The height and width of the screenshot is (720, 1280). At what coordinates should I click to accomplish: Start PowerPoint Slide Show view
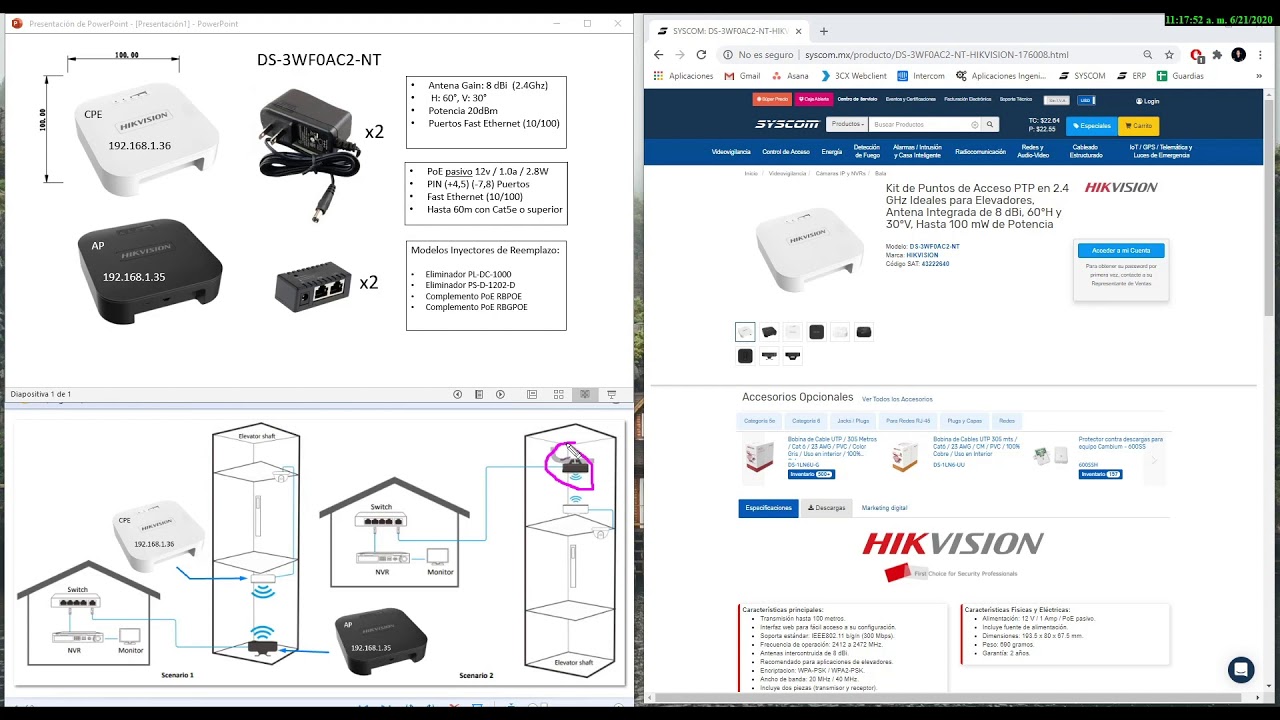point(612,394)
